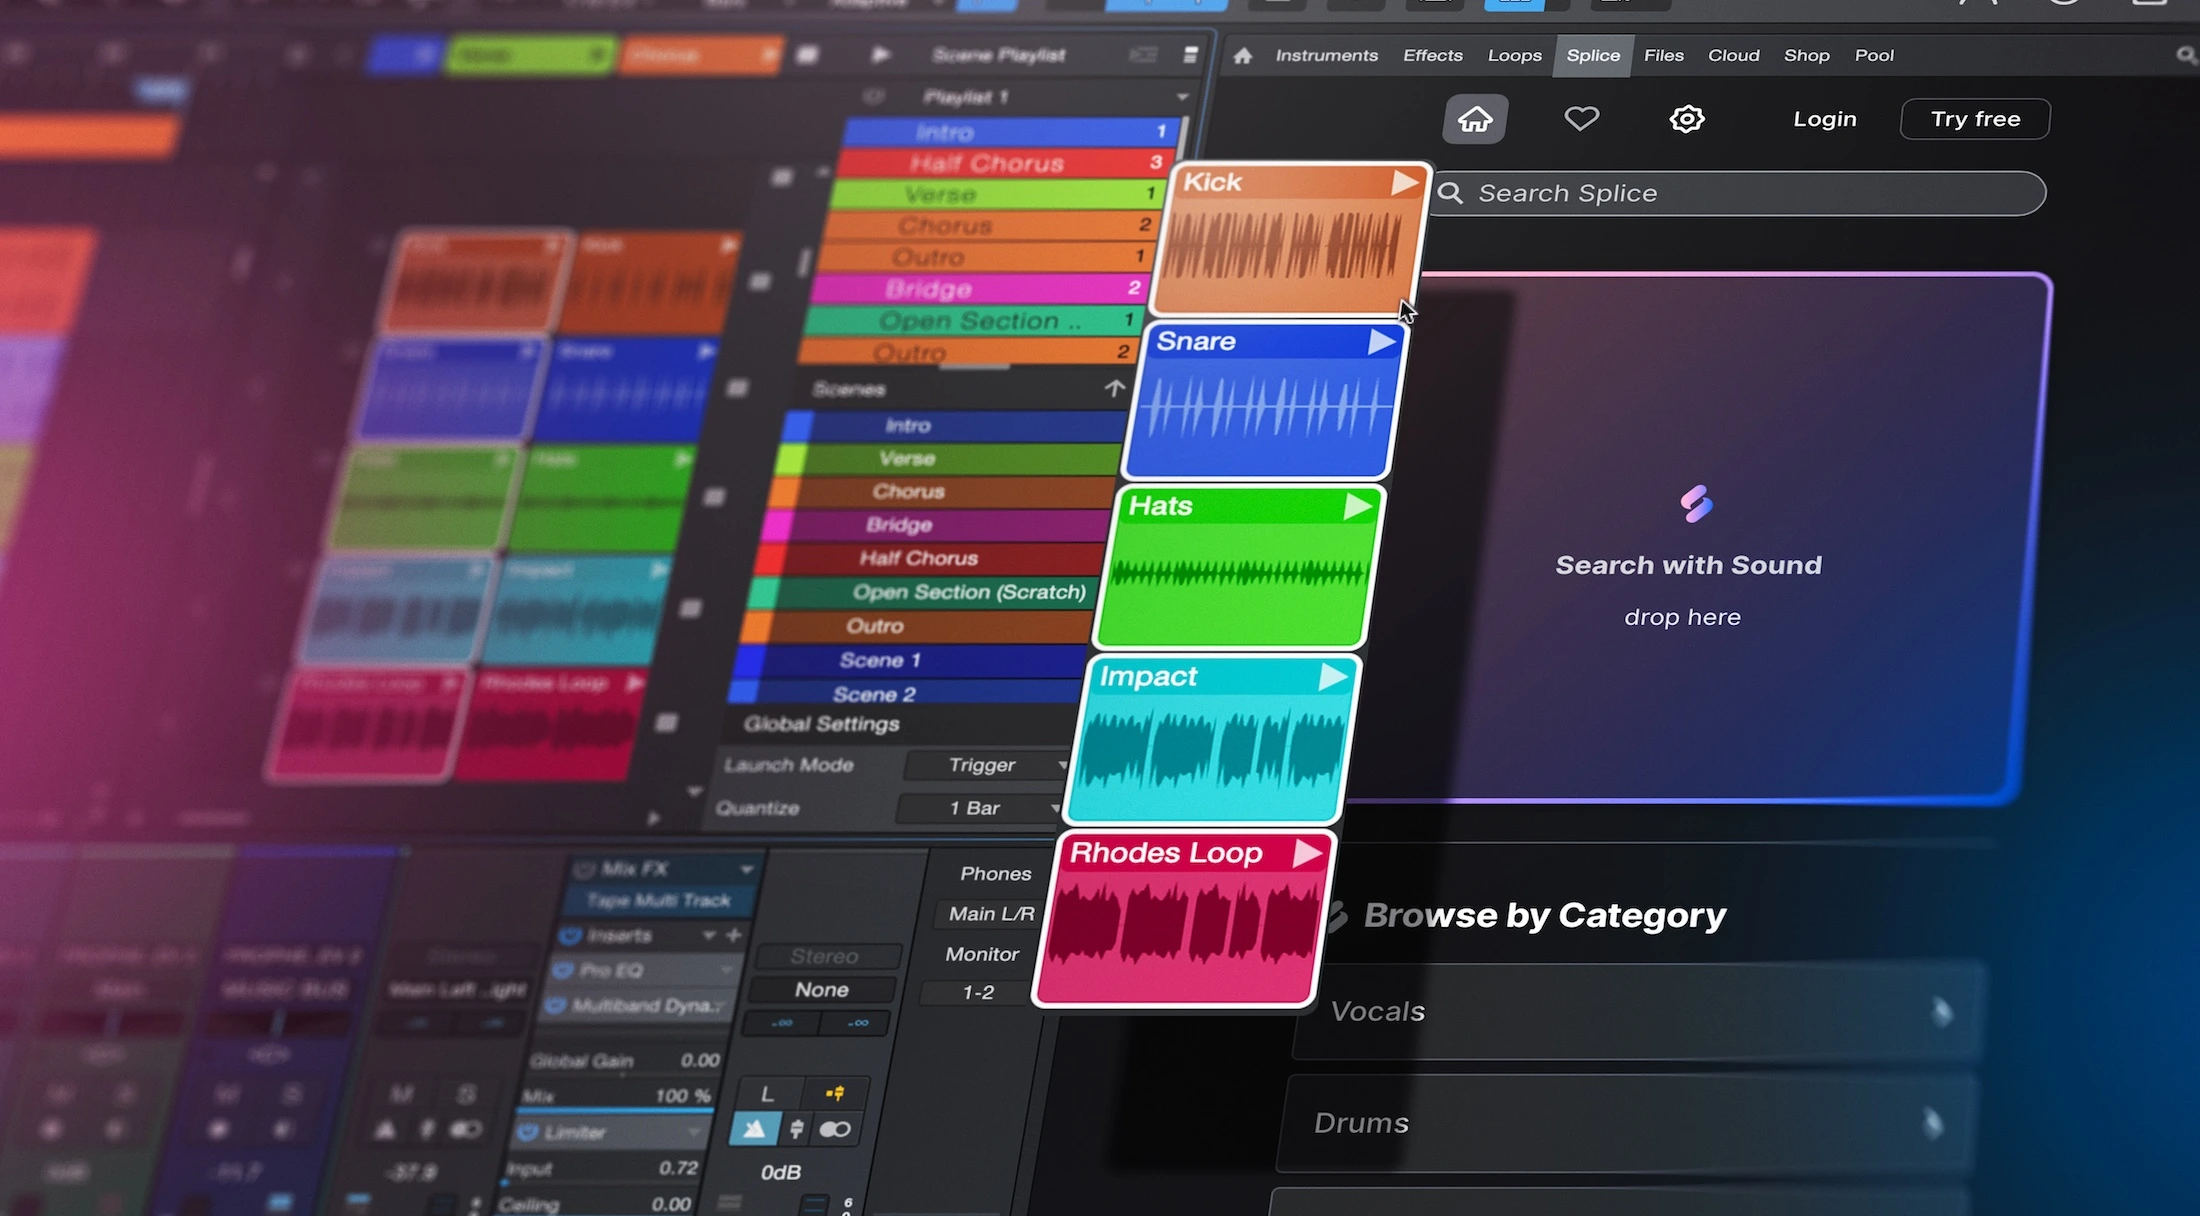Open Splice settings gear icon

(1686, 119)
